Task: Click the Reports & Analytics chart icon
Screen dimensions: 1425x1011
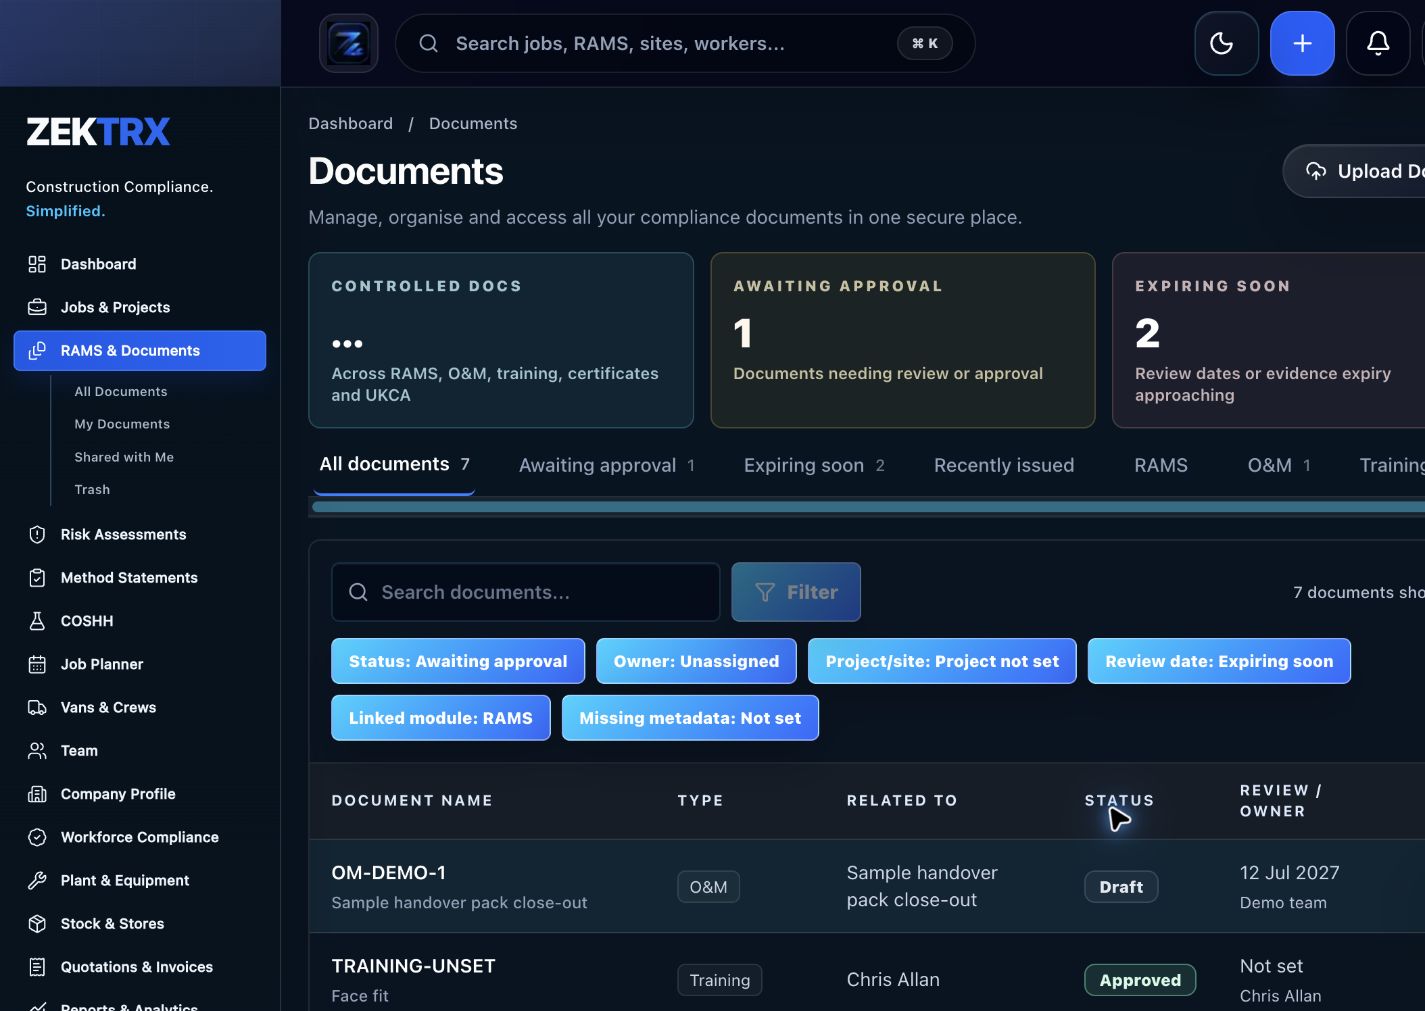Action: point(37,1006)
